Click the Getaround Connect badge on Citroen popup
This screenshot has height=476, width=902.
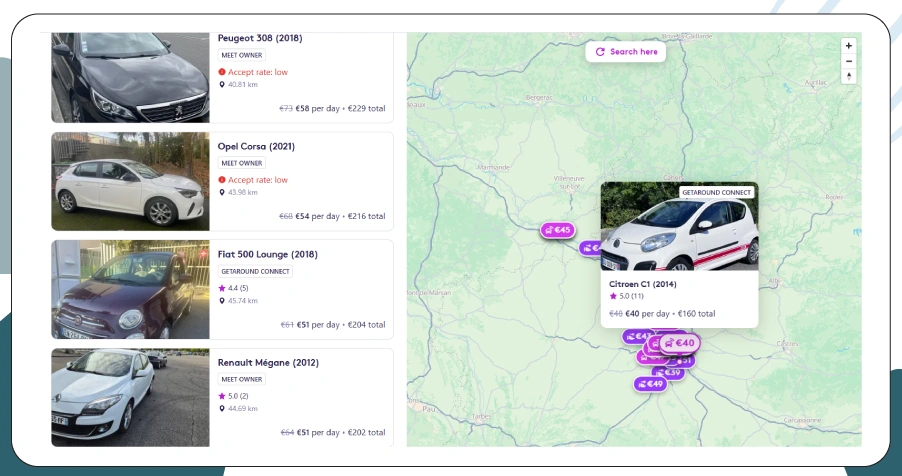click(x=716, y=192)
